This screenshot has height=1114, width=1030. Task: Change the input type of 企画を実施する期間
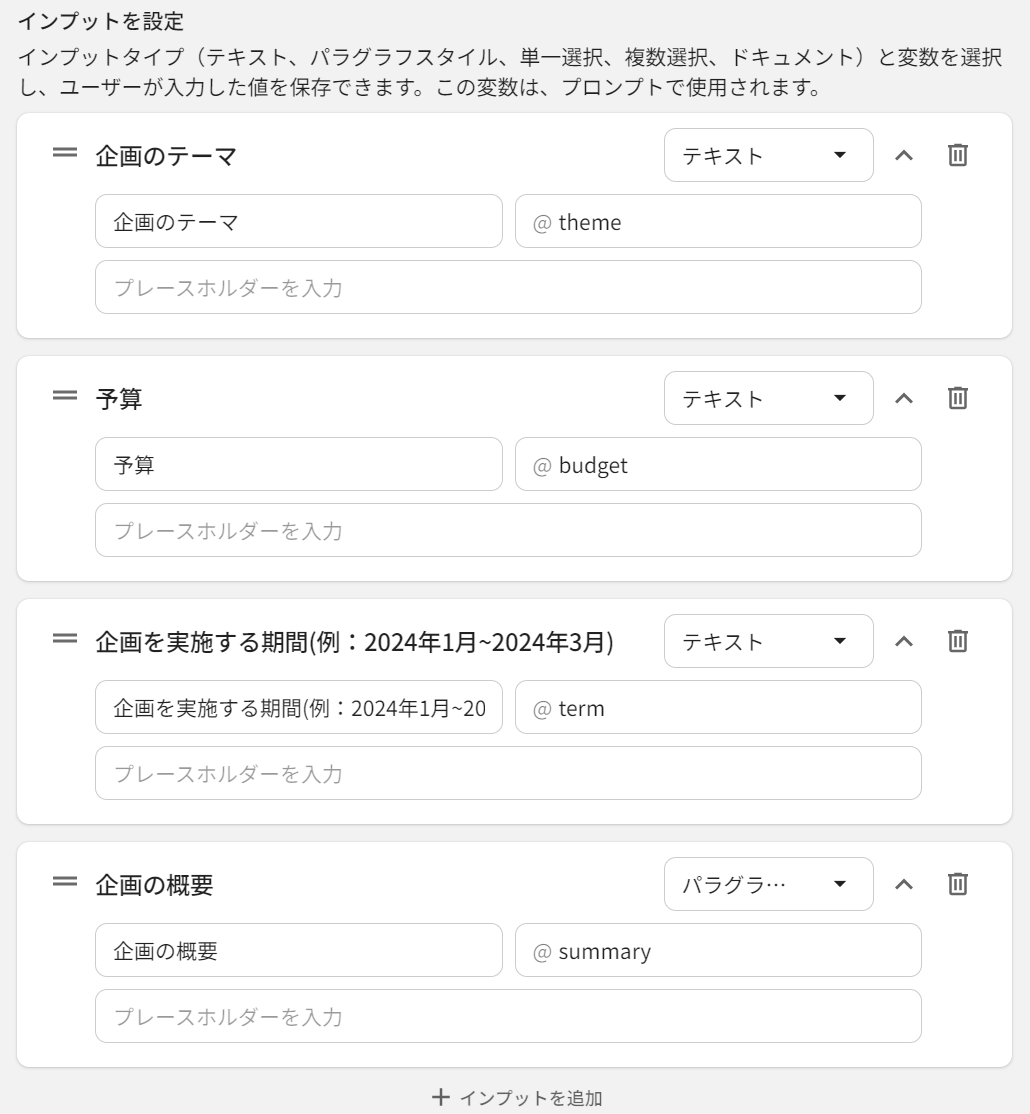(x=768, y=641)
